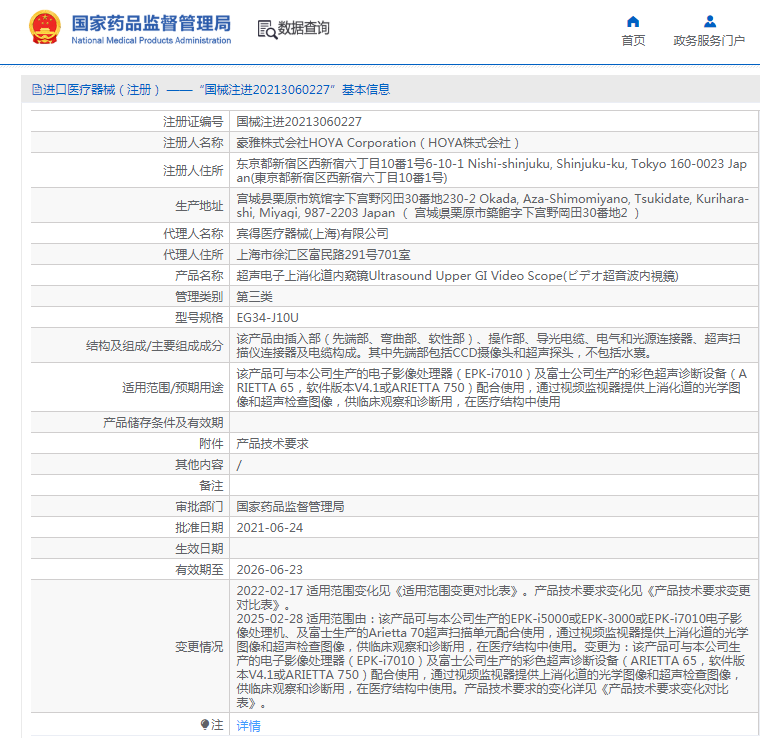Click the 审批部门 label
The width and height of the screenshot is (760, 738).
[x=199, y=506]
